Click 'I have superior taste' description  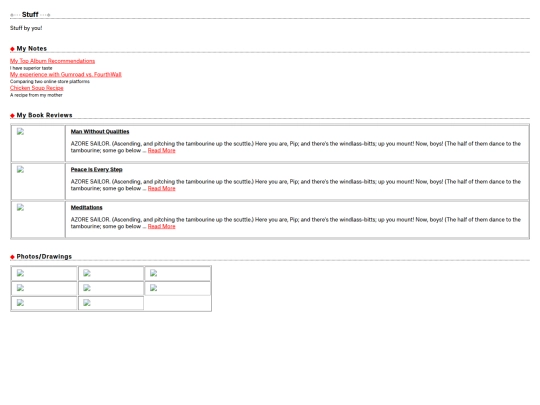[31, 68]
